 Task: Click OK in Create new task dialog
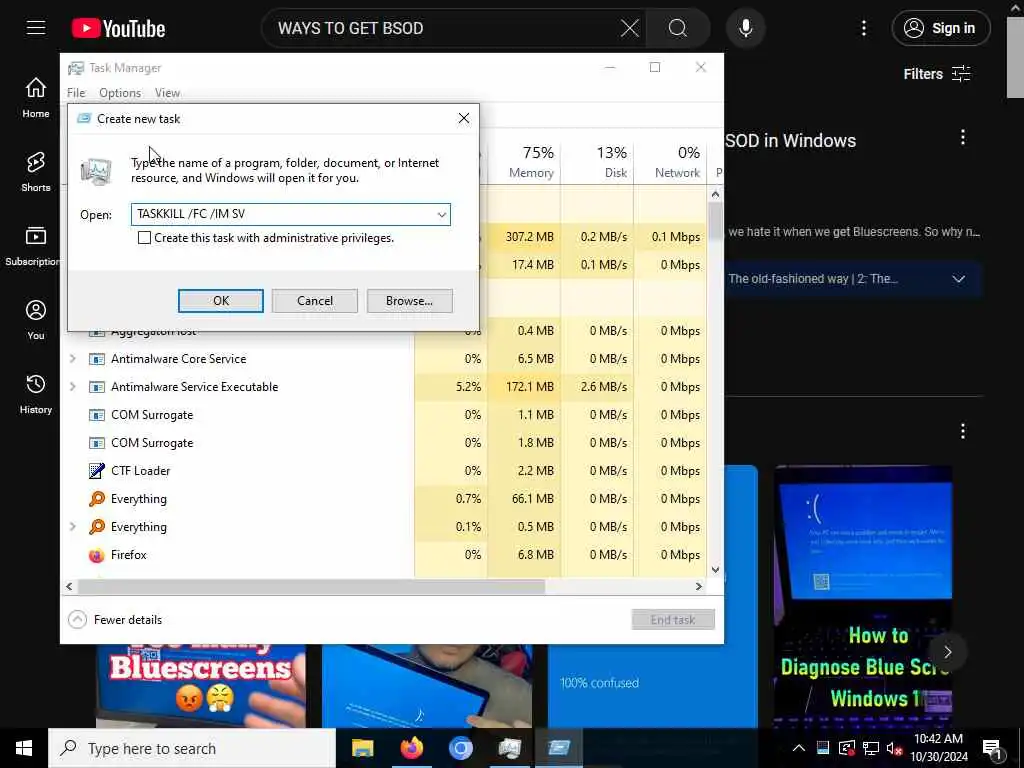point(221,300)
